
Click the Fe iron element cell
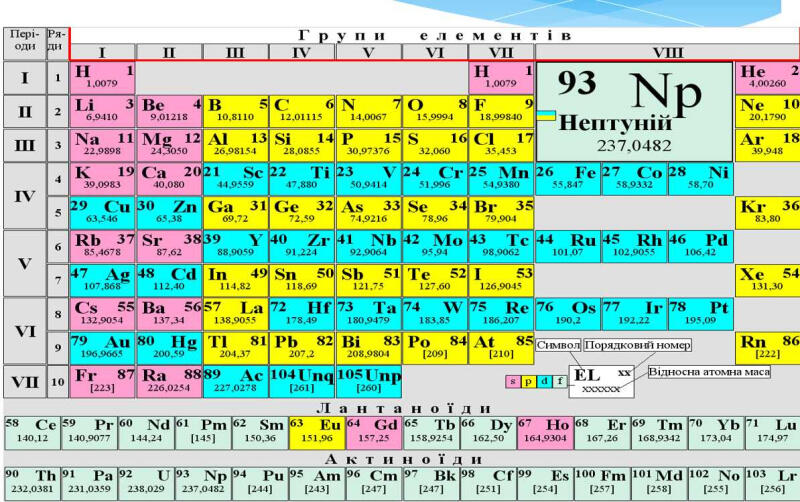click(567, 179)
